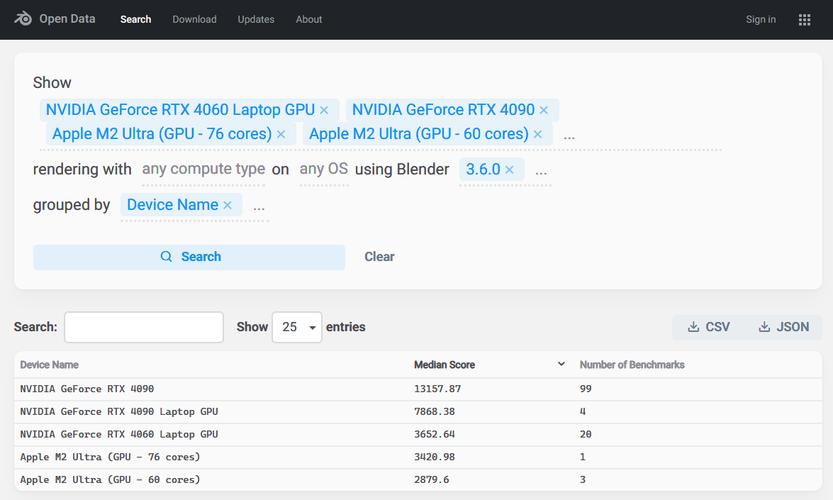Remove Apple M2 Ultra 60 cores tag

[538, 134]
